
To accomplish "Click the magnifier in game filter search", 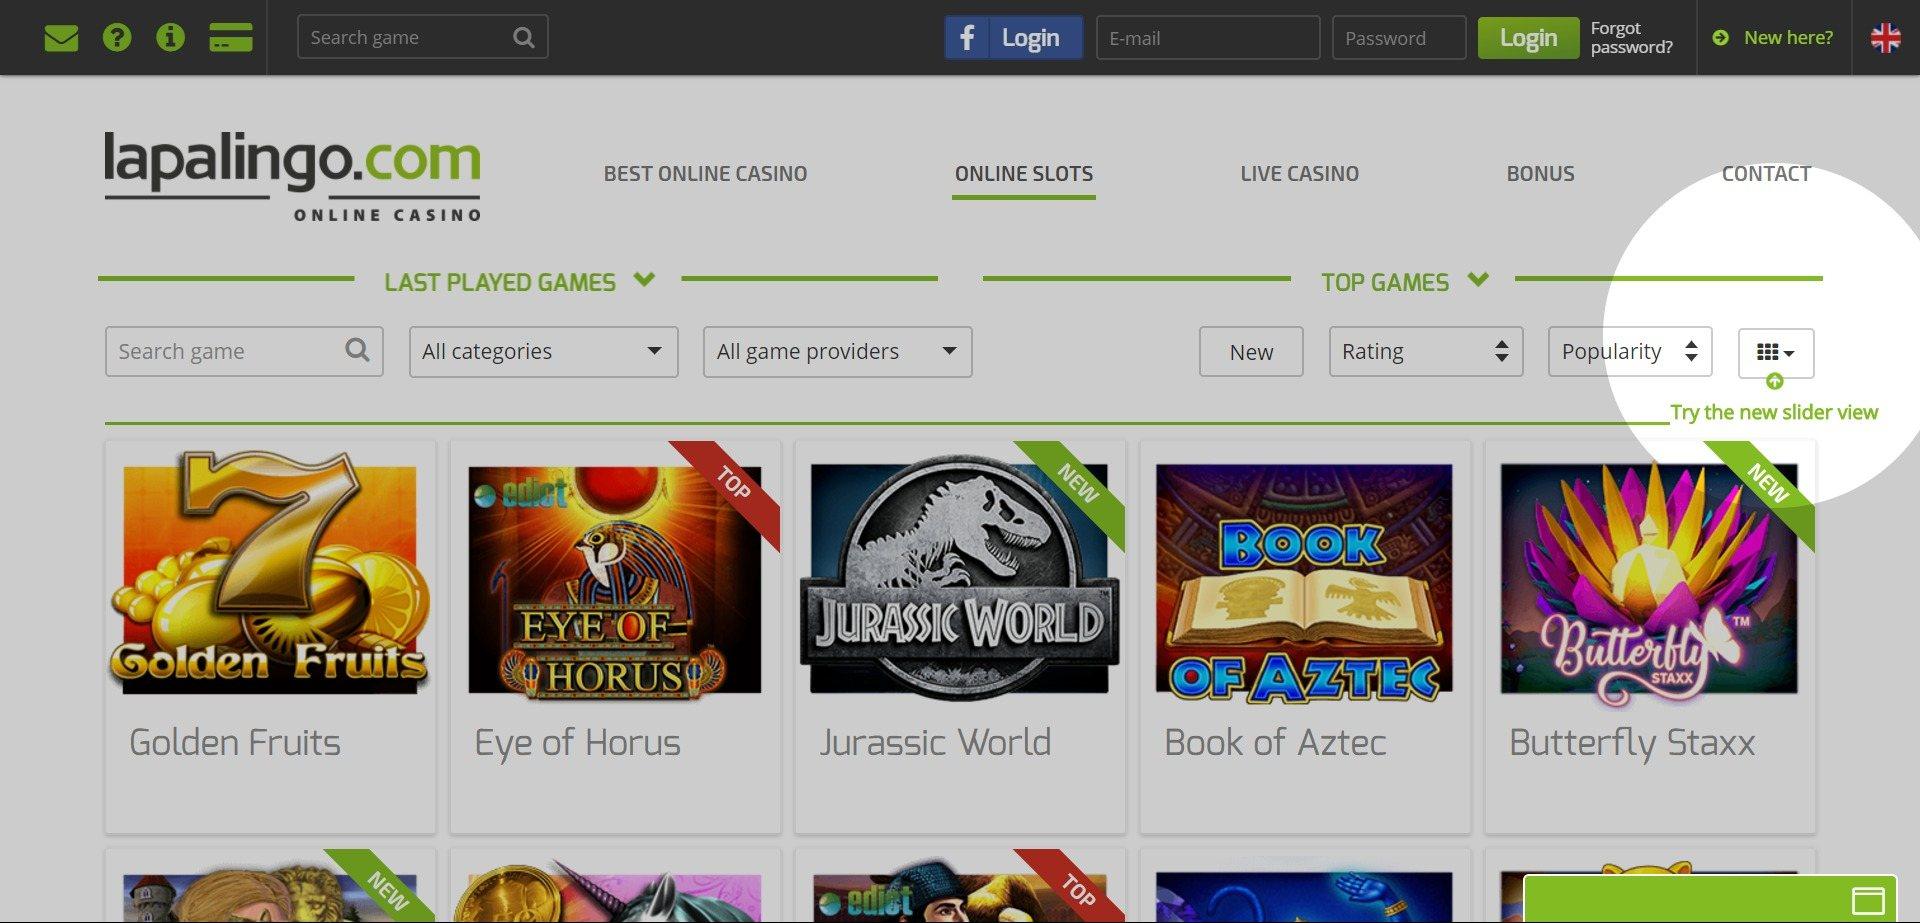I will 357,351.
